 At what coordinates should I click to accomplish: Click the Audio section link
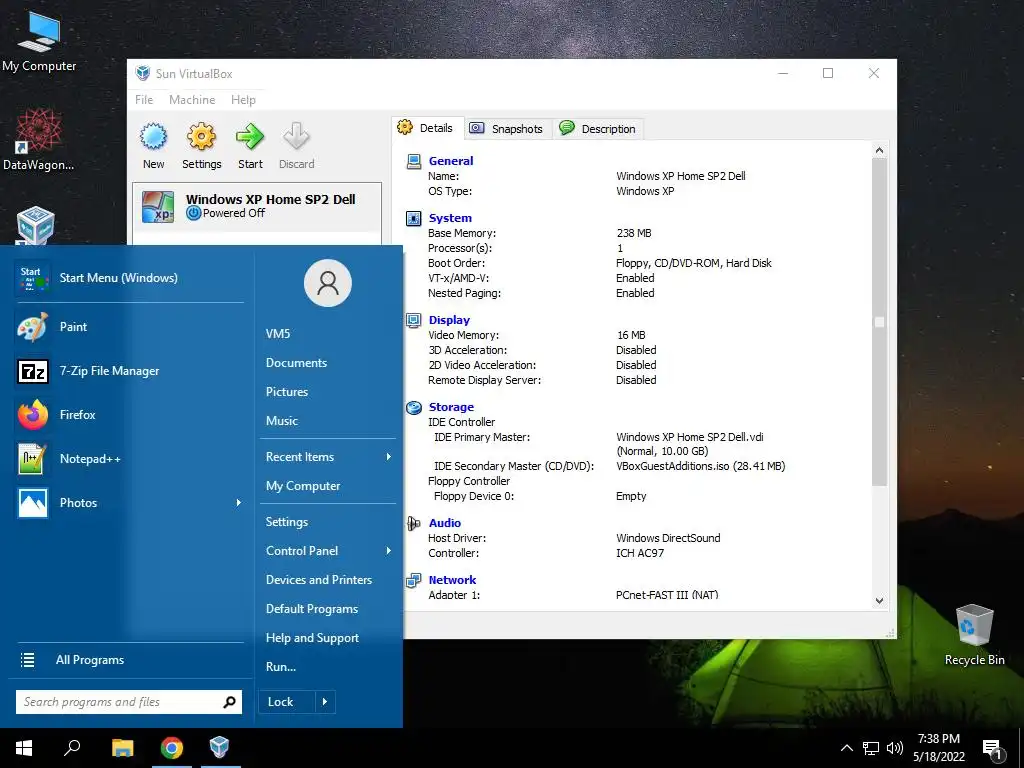445,523
